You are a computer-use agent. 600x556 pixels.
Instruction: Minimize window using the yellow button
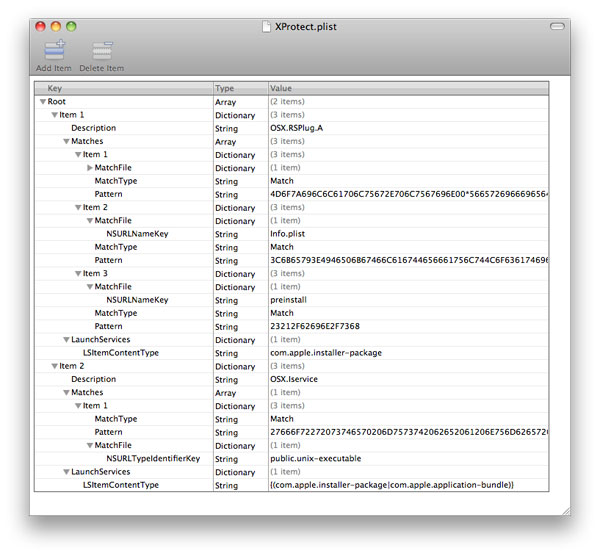[56, 26]
